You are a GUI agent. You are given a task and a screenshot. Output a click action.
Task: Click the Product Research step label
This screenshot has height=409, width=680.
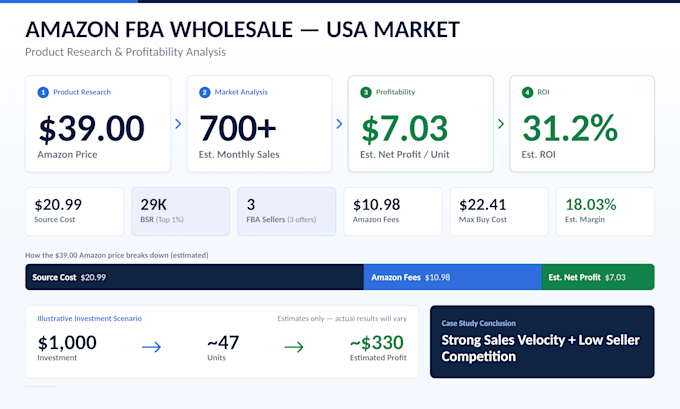coord(82,92)
